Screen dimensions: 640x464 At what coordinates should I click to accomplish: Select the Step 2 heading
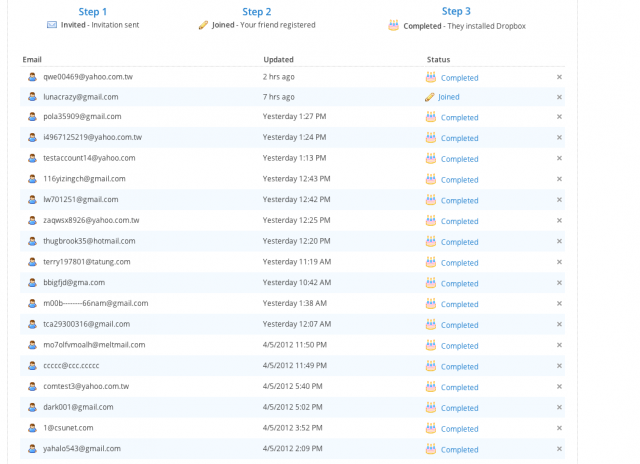click(x=257, y=12)
